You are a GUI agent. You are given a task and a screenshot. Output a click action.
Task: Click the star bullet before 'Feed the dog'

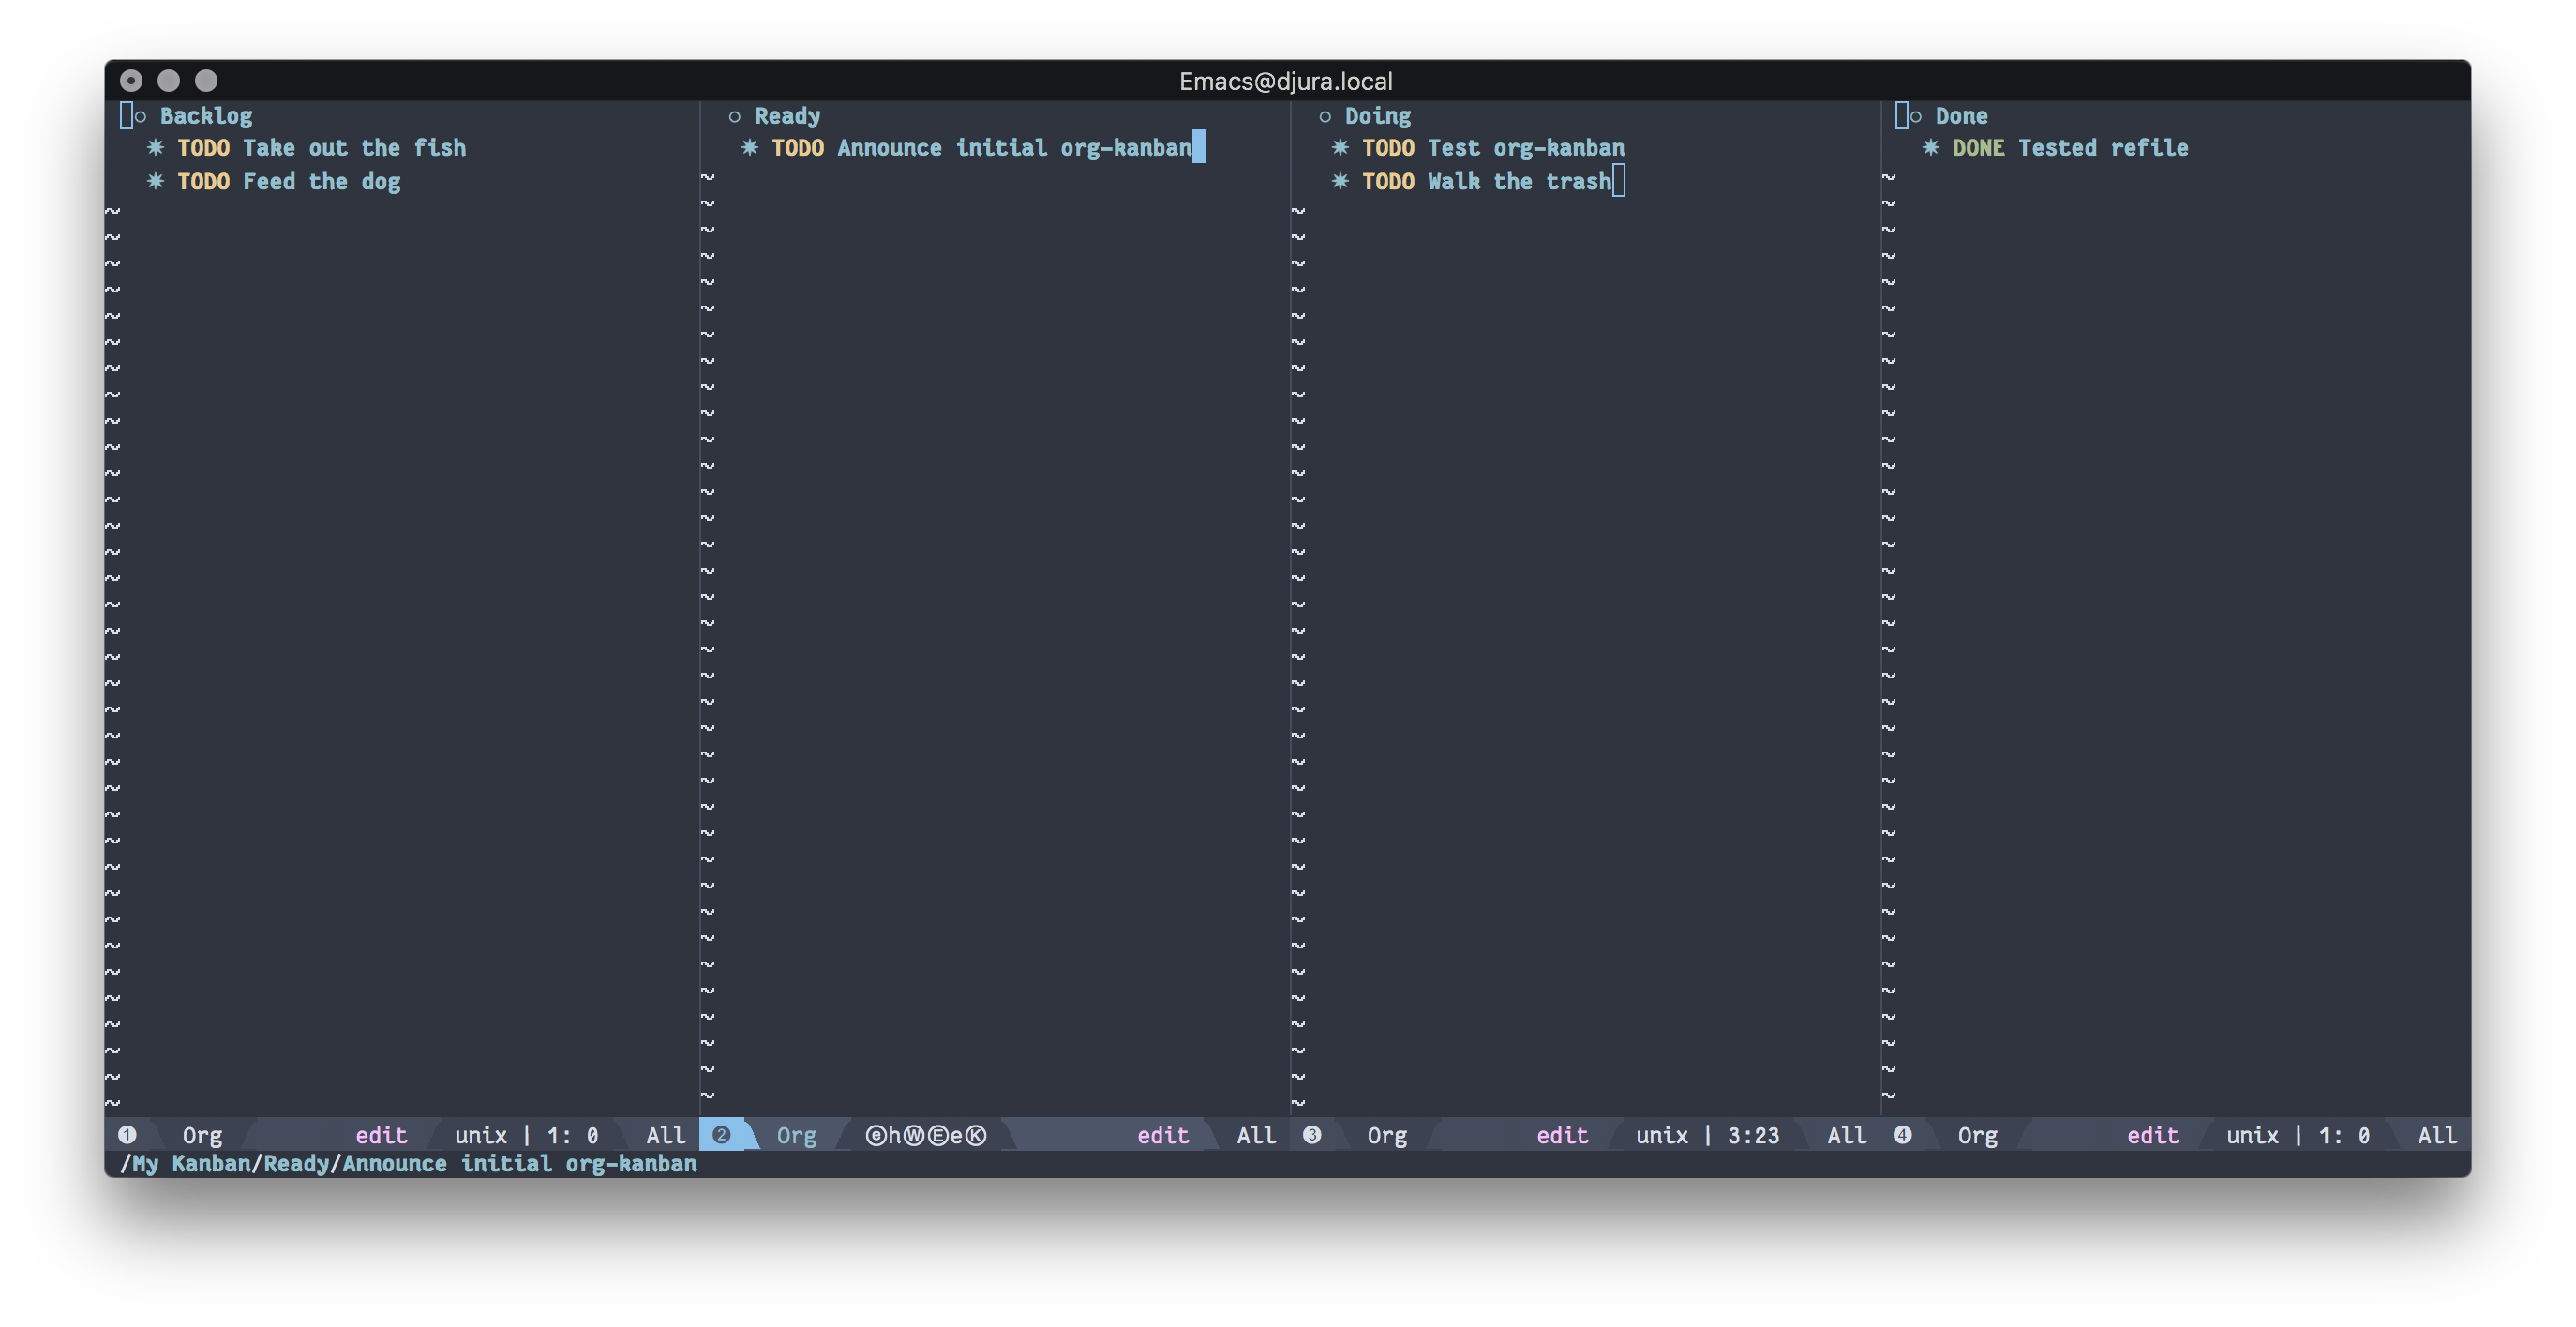[x=155, y=182]
